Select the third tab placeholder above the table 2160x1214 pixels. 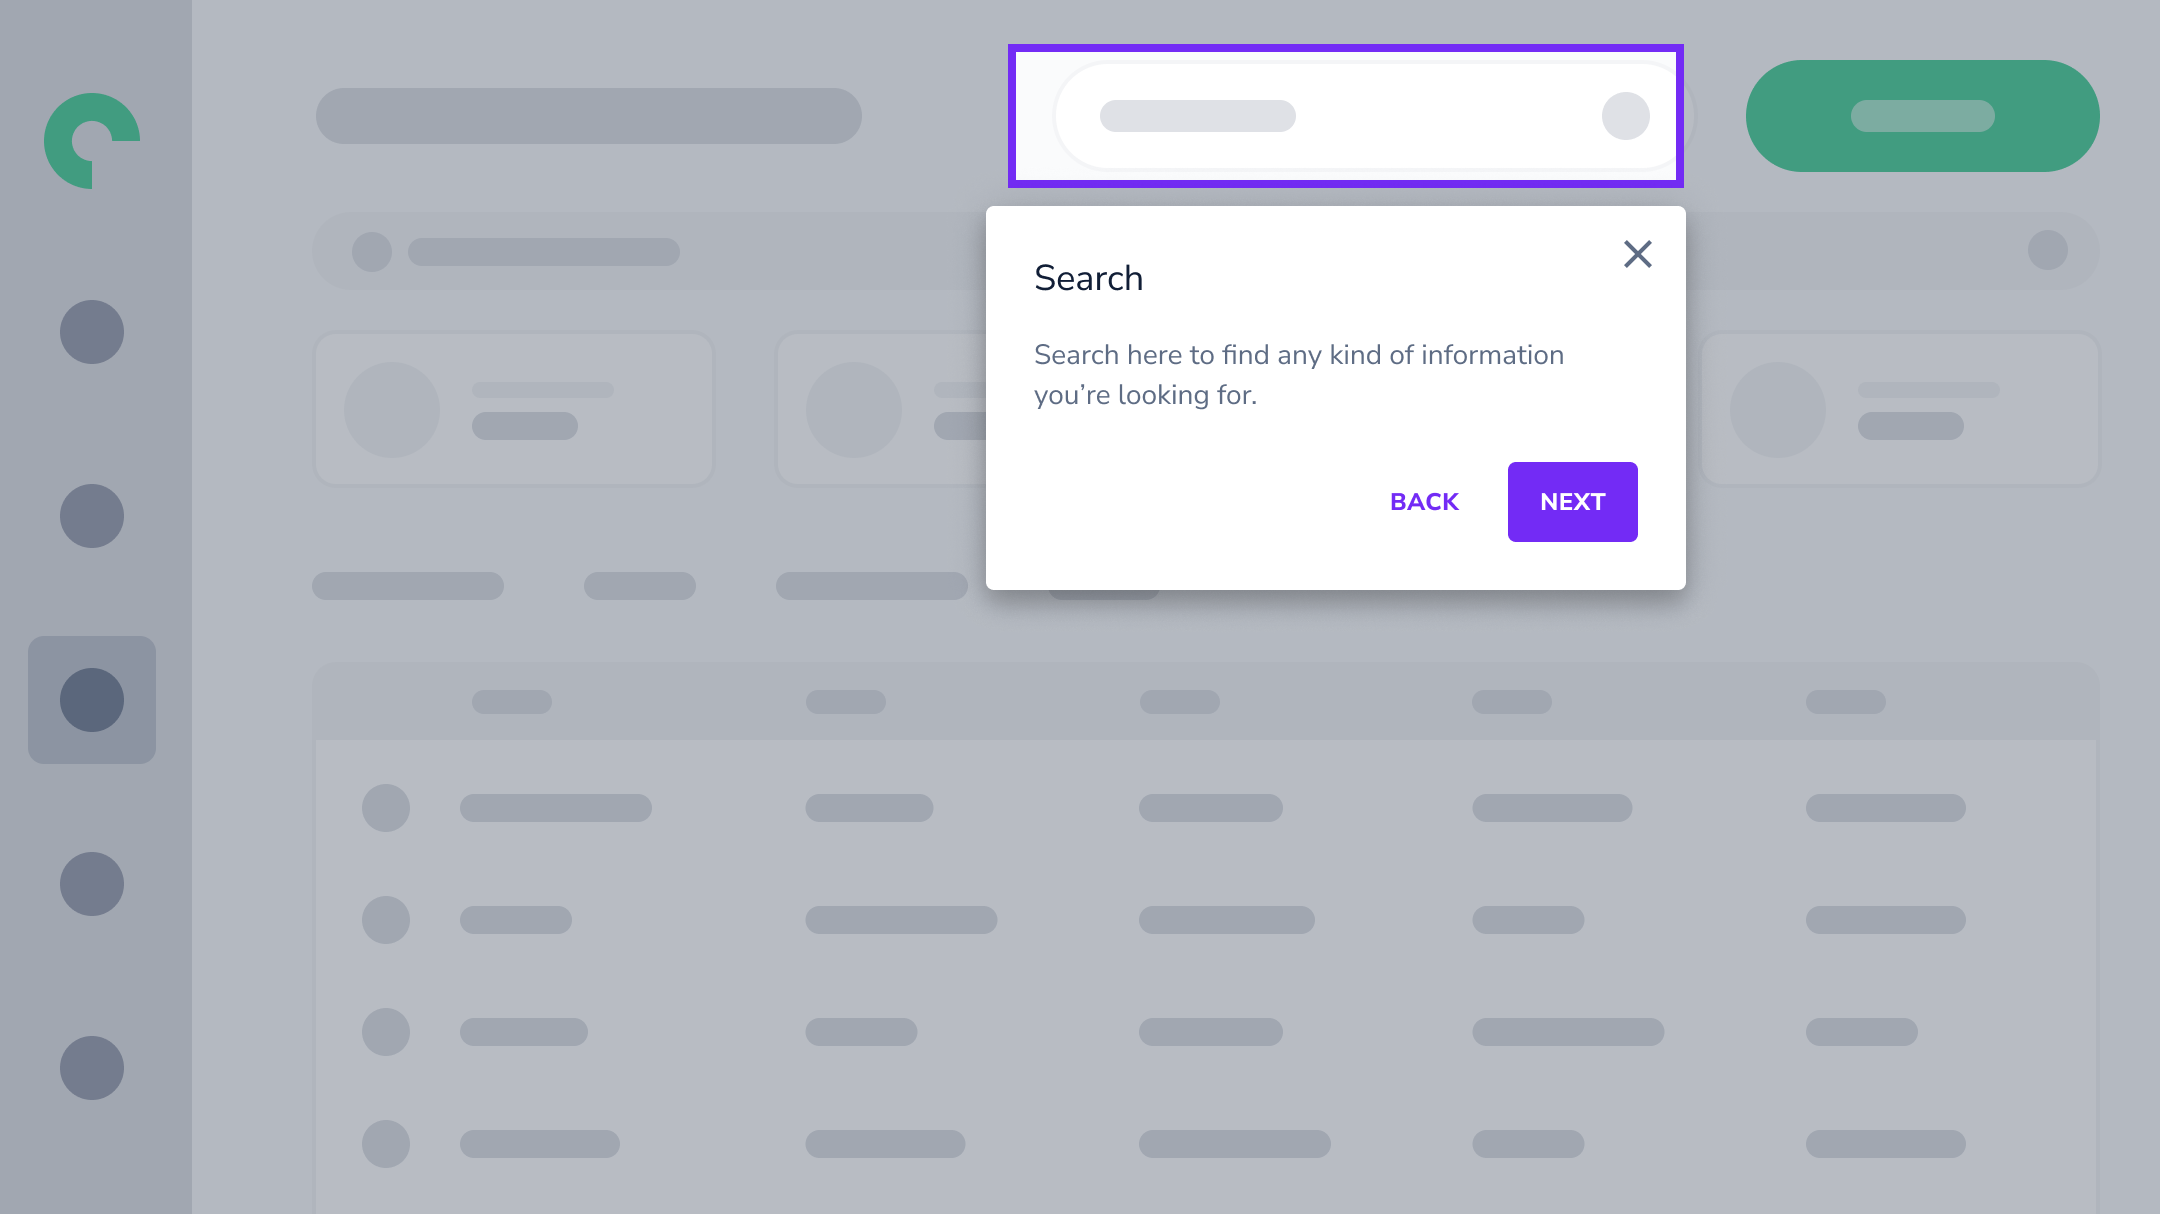pyautogui.click(x=872, y=586)
